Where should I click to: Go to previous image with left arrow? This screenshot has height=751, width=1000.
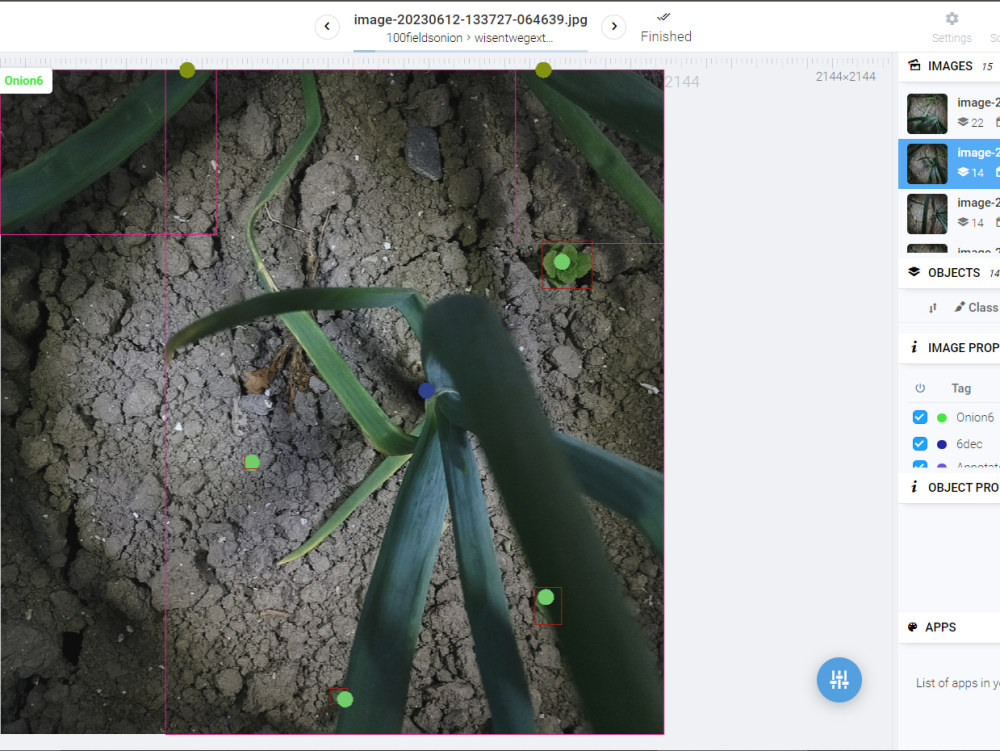pos(327,27)
